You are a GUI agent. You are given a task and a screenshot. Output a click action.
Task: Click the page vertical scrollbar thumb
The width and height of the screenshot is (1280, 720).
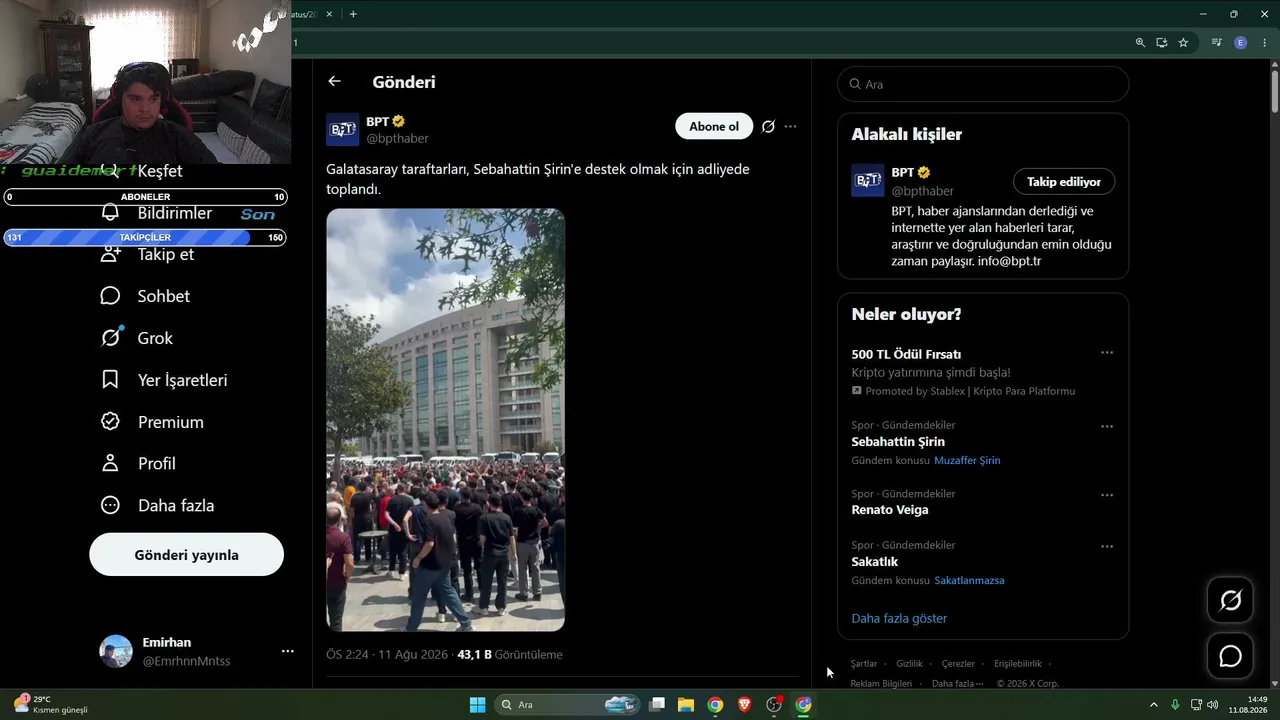point(1275,92)
